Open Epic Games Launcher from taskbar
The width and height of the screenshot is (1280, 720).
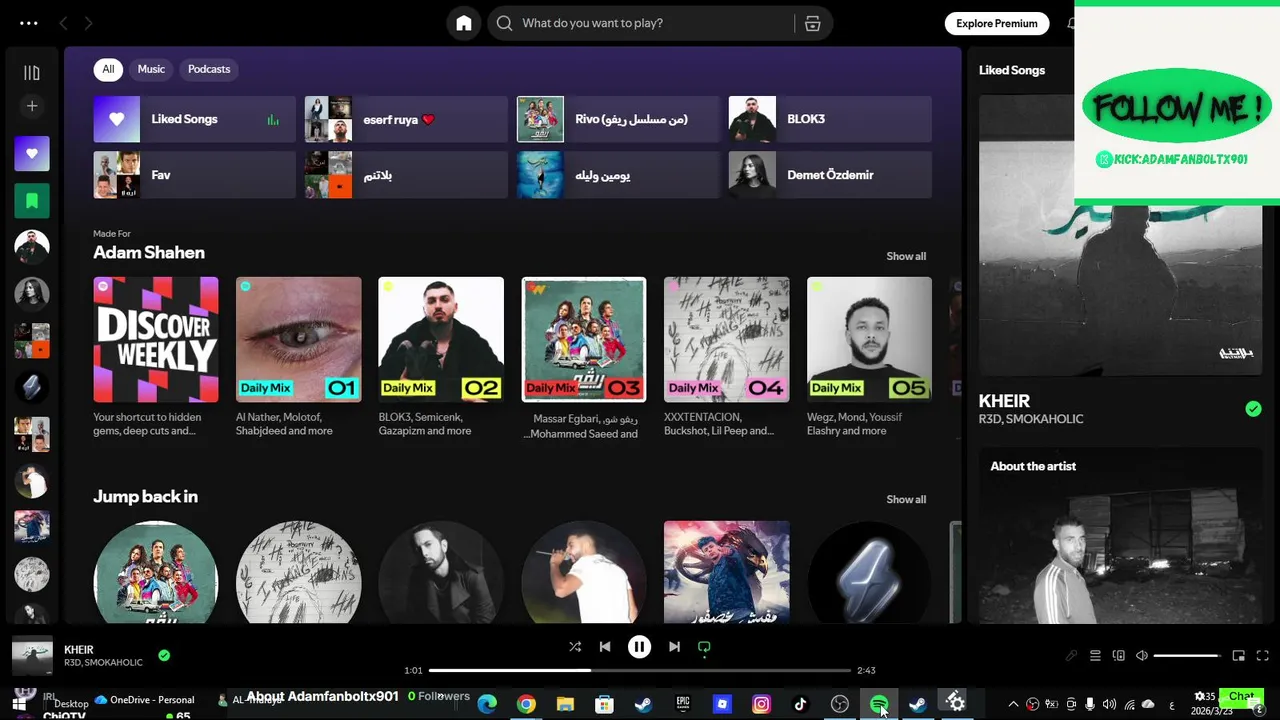click(683, 704)
